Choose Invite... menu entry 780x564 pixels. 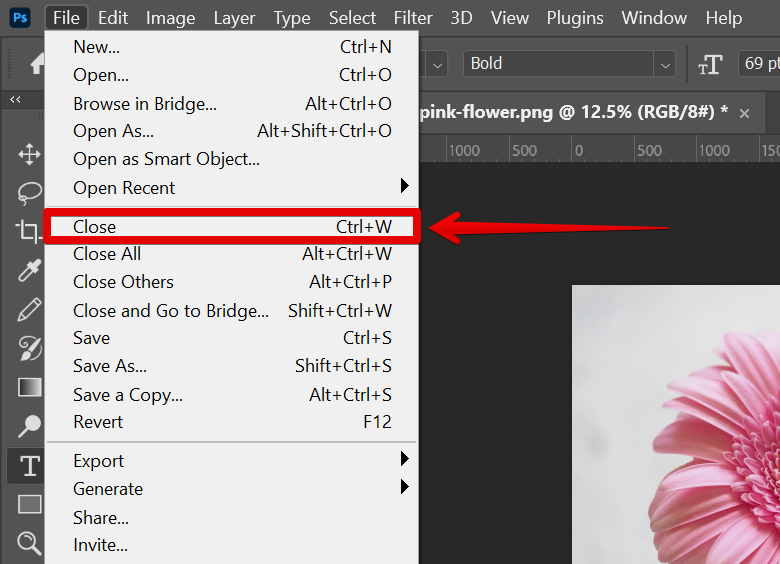231,546
